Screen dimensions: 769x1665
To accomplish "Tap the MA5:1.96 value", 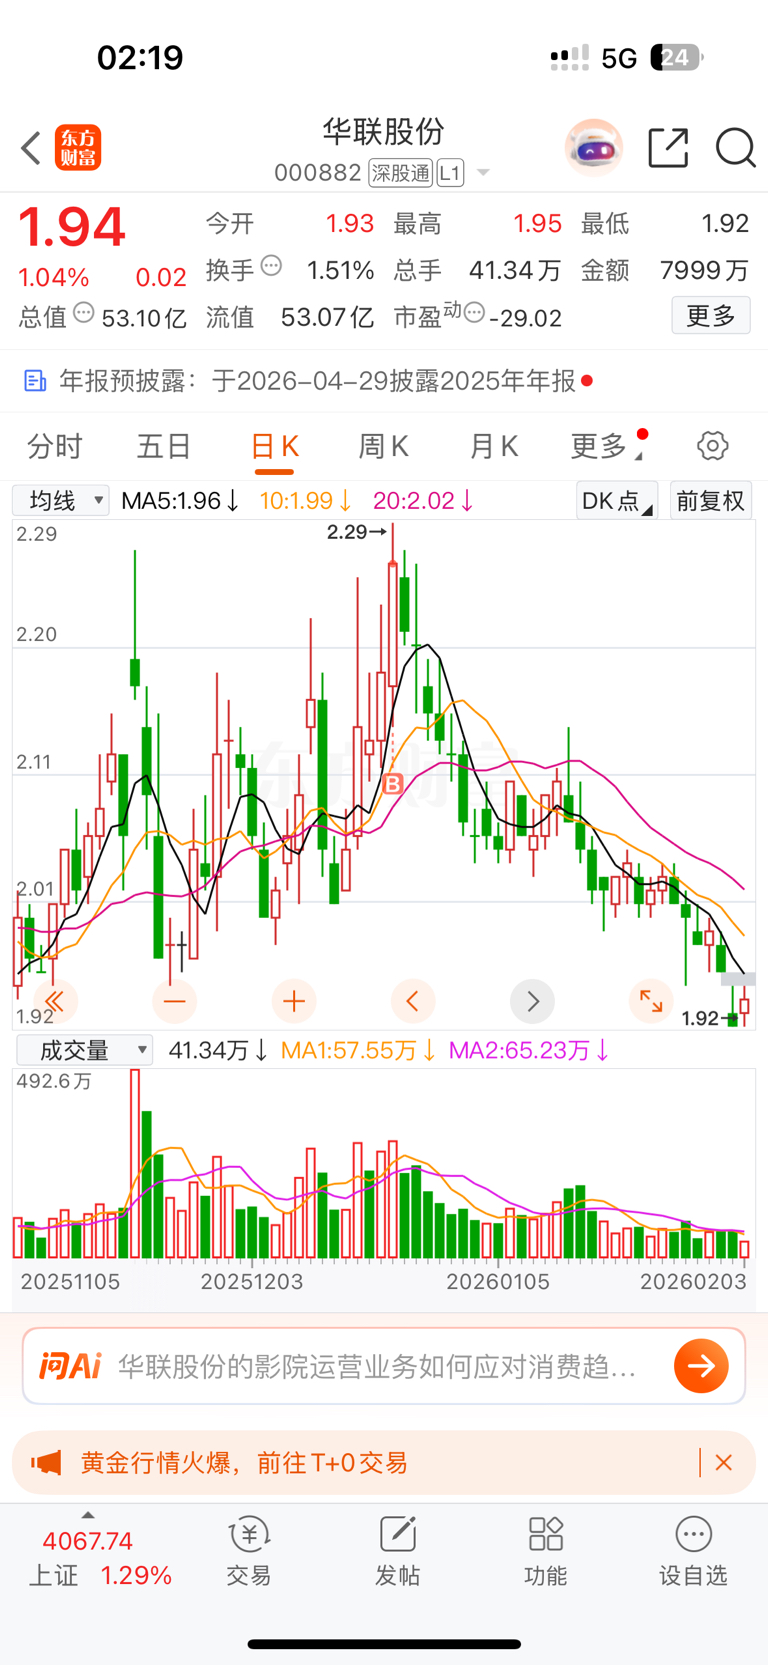I will 180,500.
